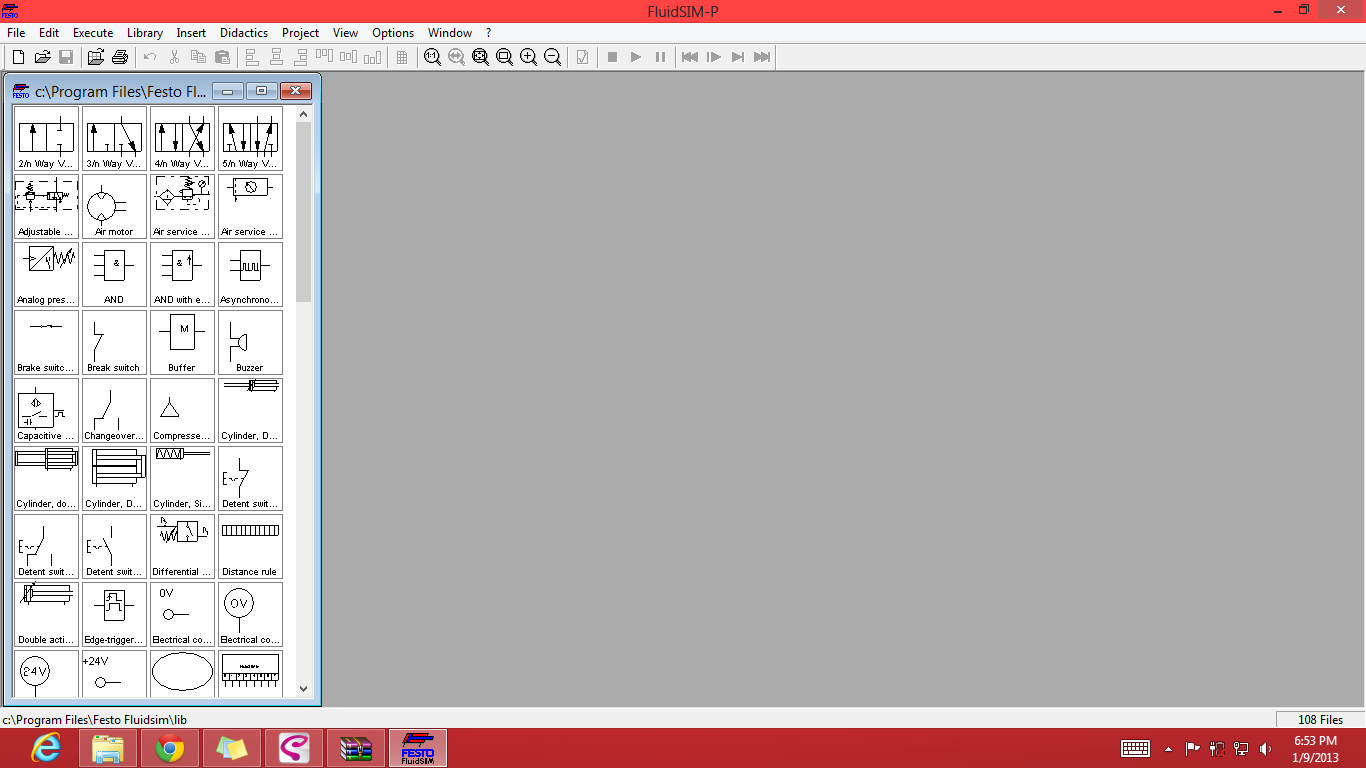Select the Brake switch component
The width and height of the screenshot is (1366, 768).
click(46, 343)
